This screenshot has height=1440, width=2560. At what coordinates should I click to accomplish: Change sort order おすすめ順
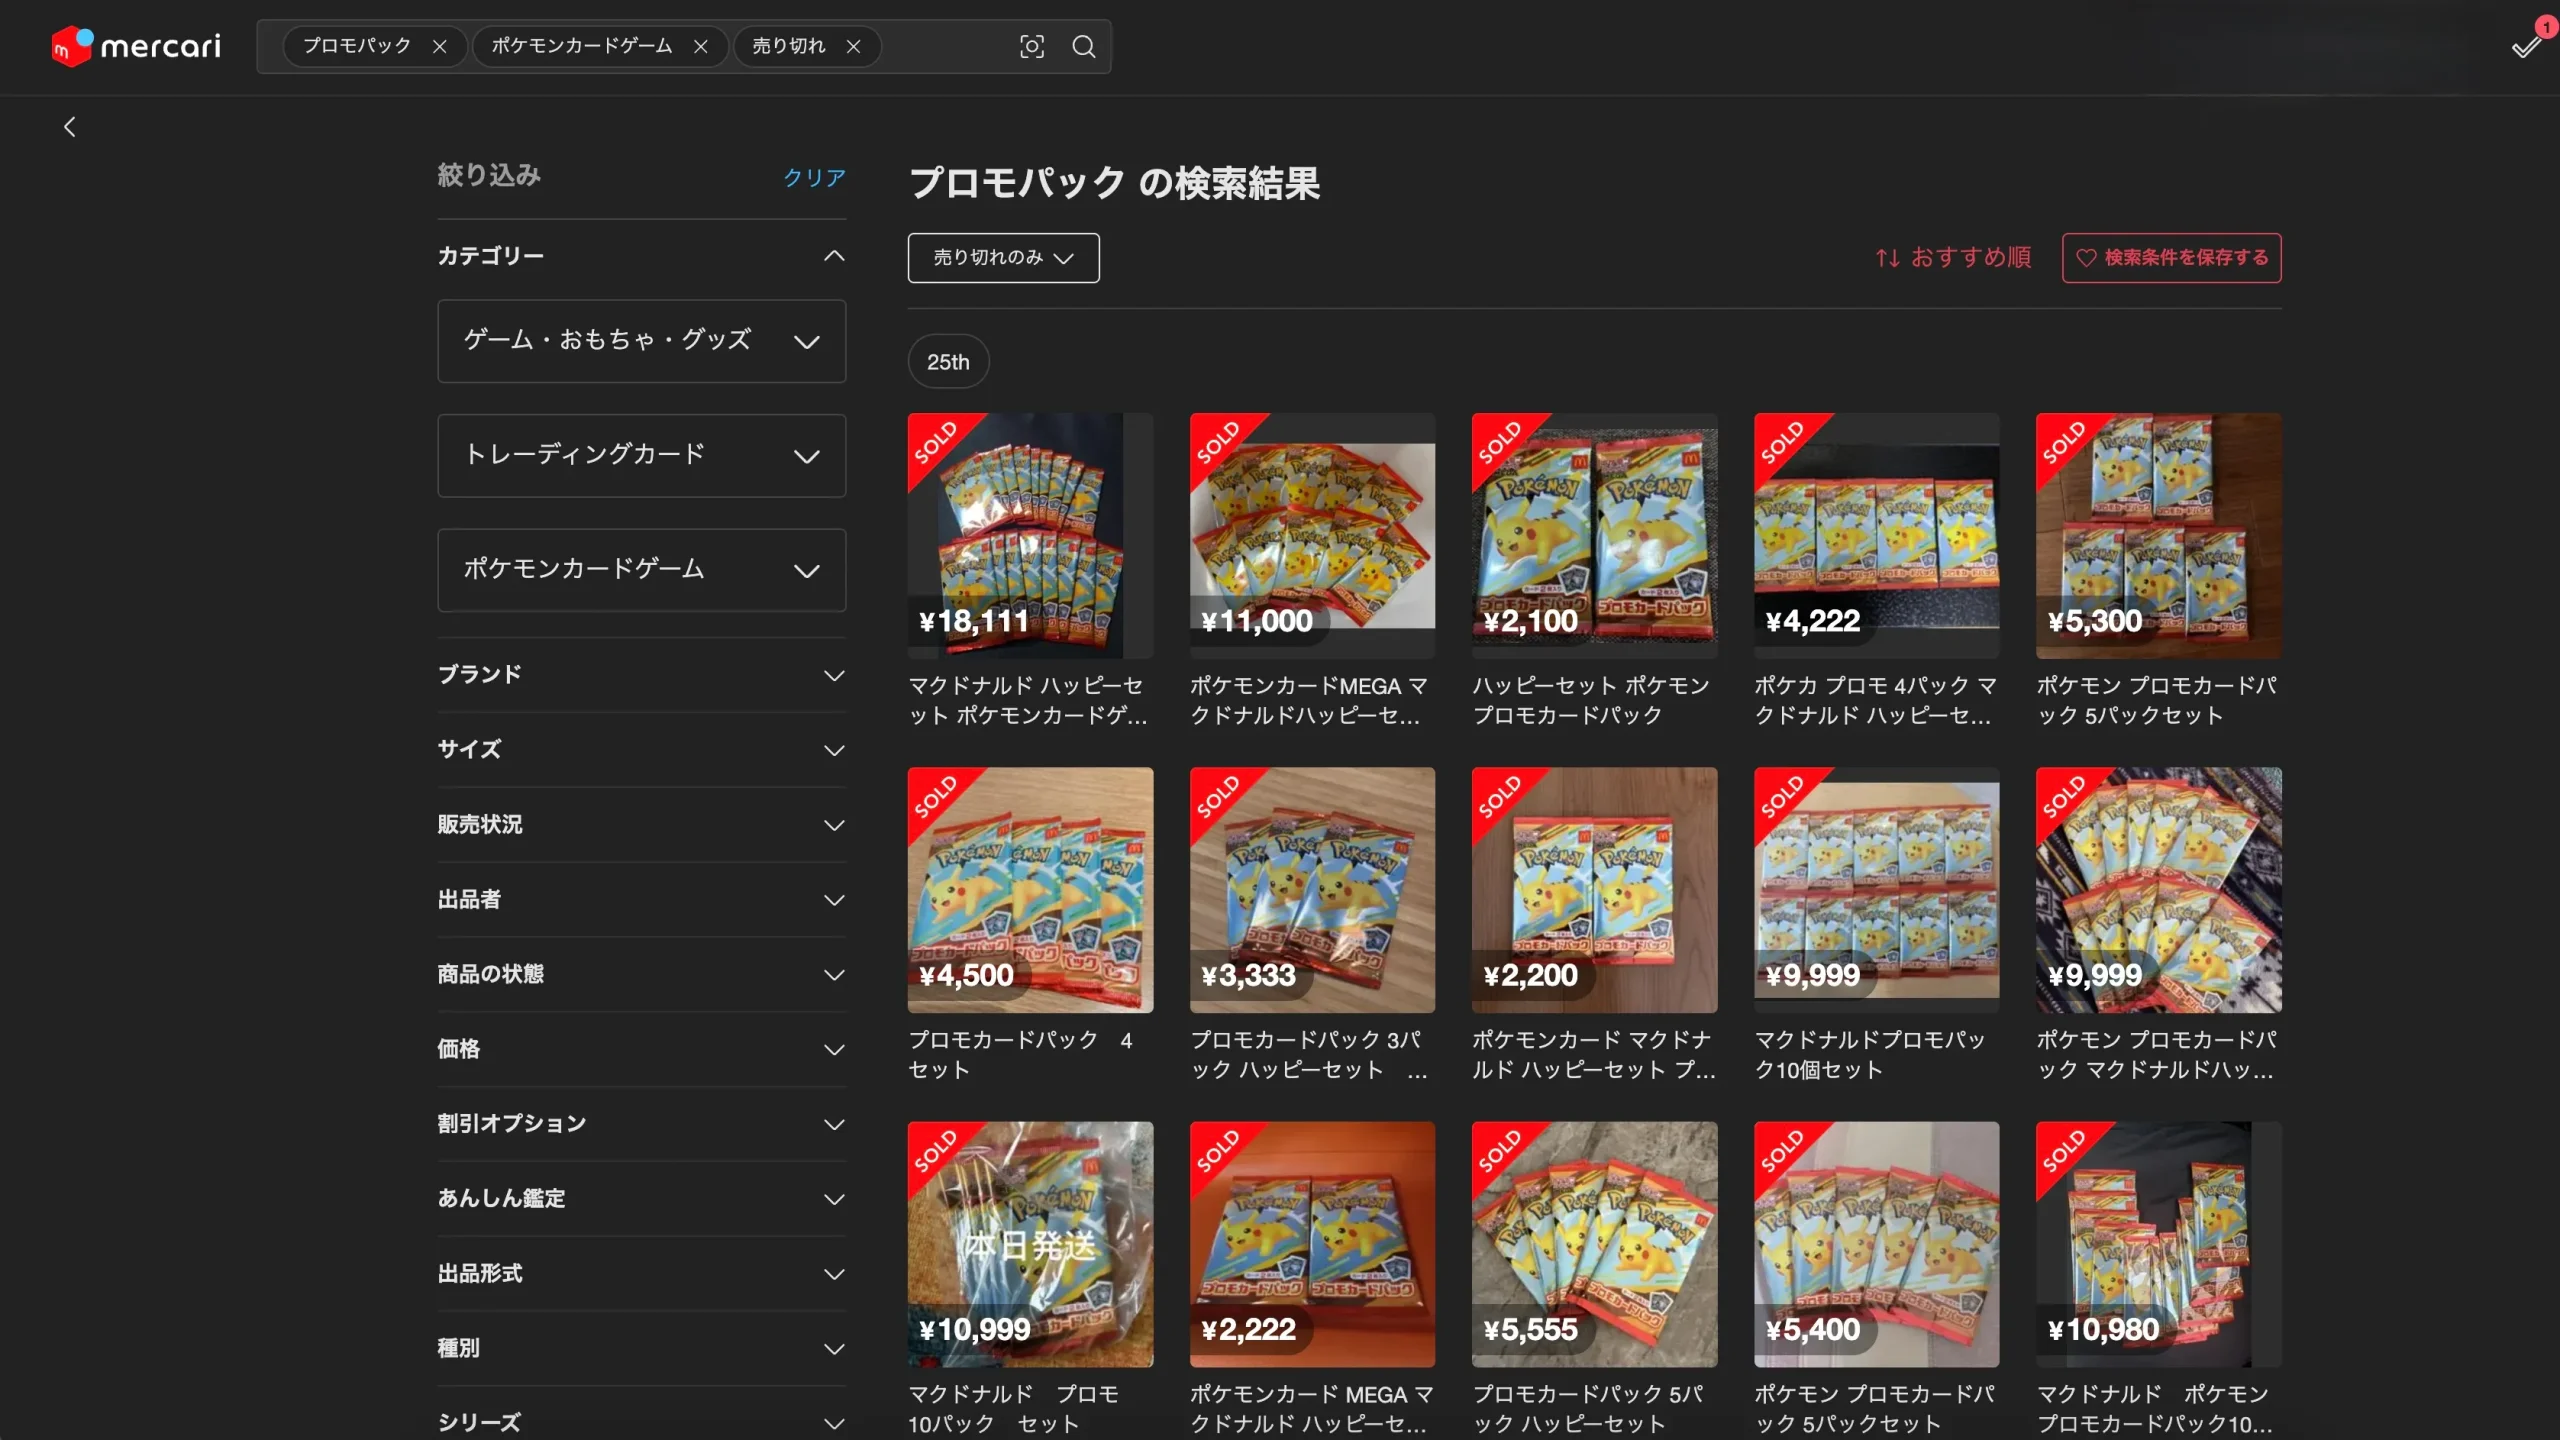point(1953,258)
